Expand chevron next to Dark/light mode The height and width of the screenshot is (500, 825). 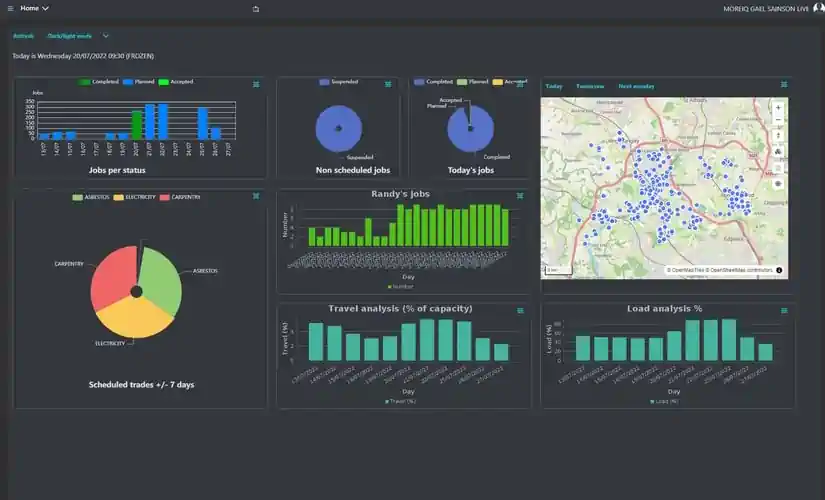click(106, 36)
